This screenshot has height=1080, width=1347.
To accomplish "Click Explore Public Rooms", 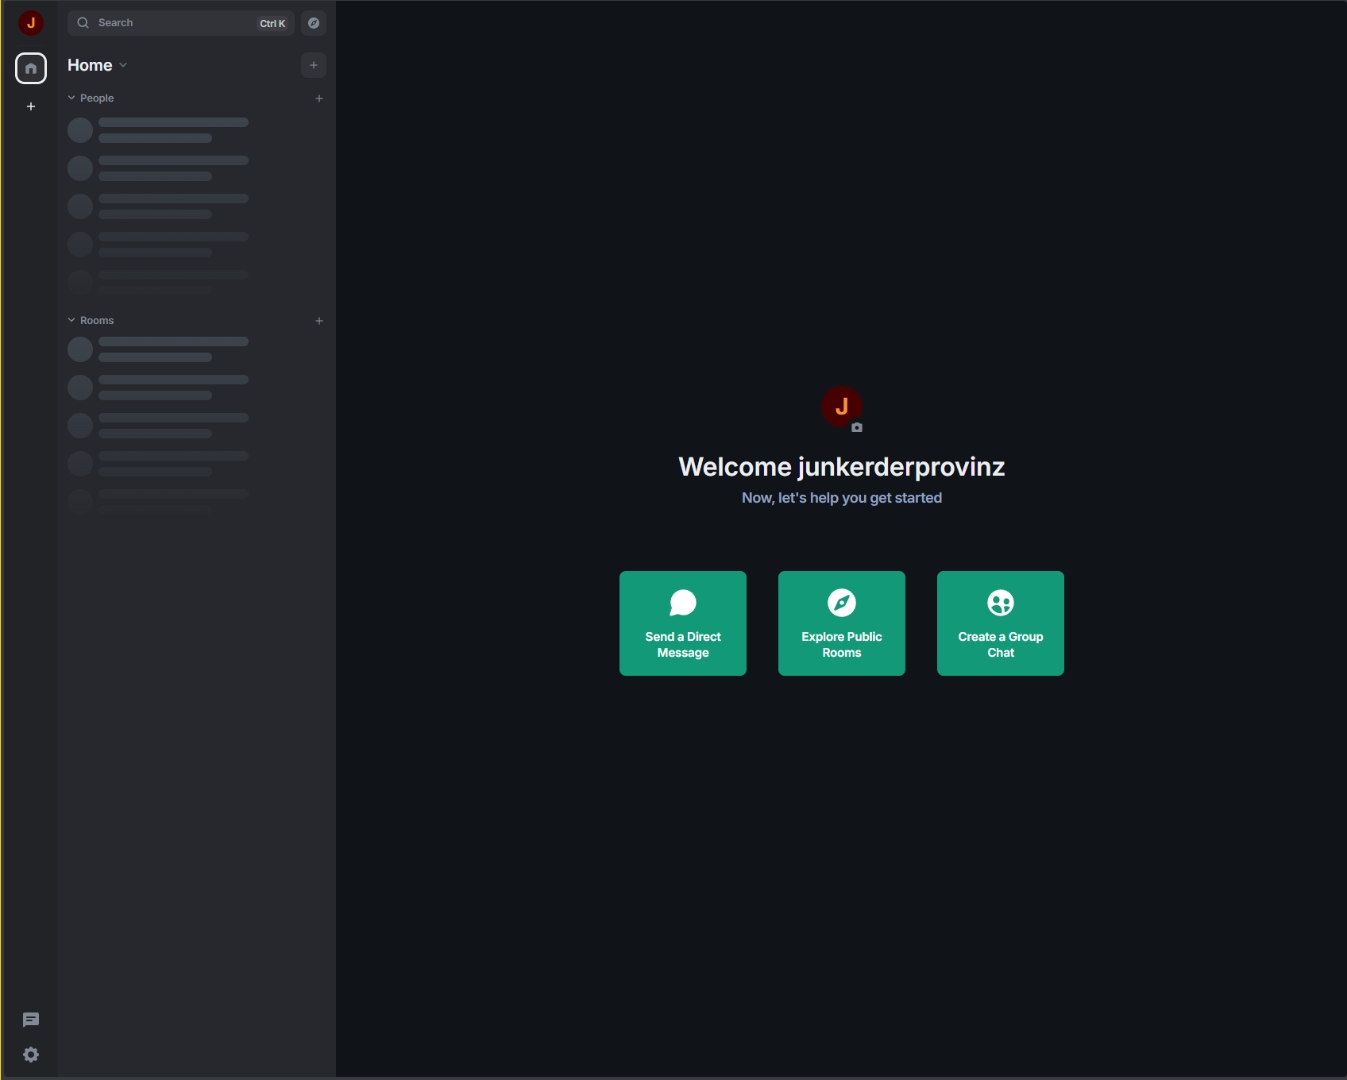I will (x=842, y=623).
